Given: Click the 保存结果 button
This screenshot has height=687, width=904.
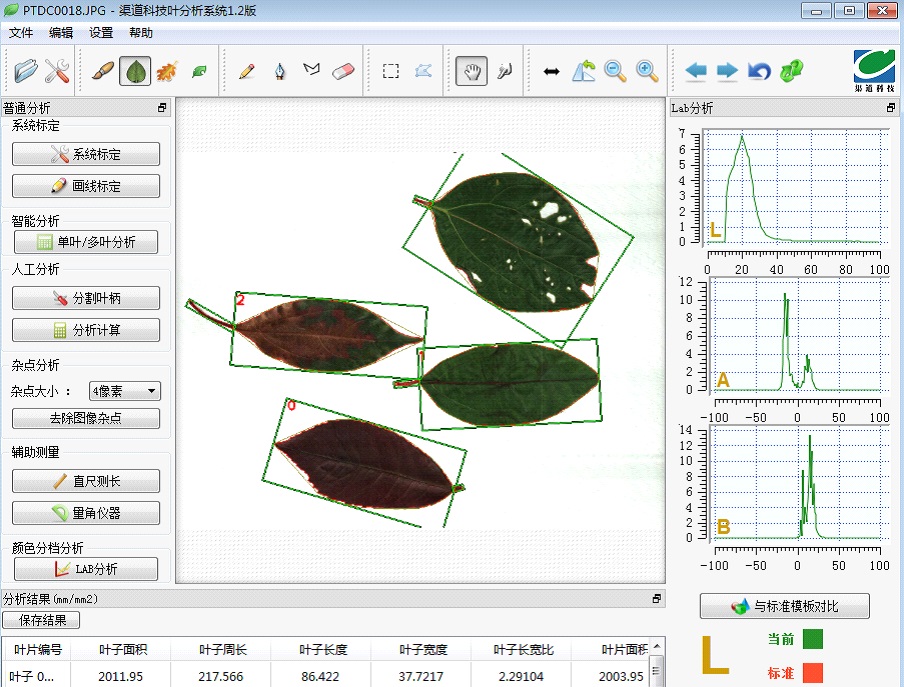Looking at the screenshot, I should tap(42, 620).
